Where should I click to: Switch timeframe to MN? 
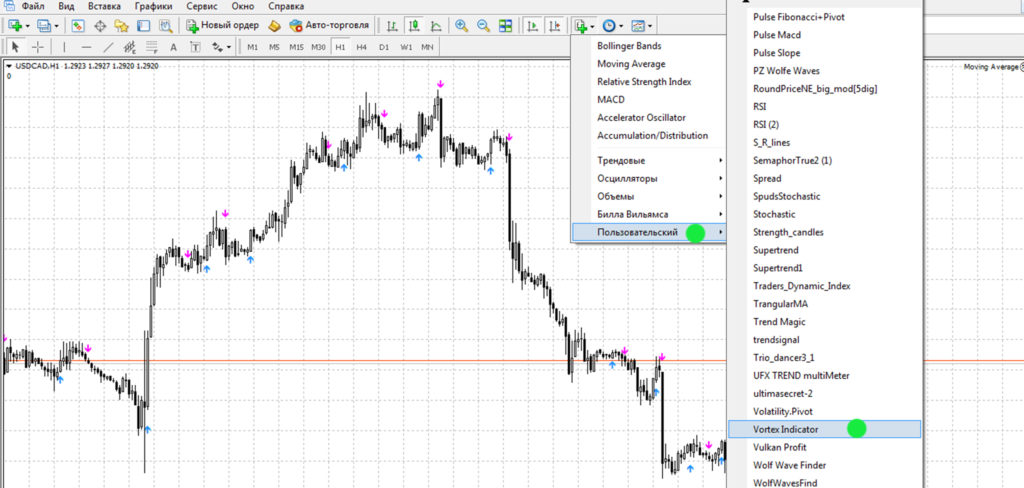coord(427,47)
